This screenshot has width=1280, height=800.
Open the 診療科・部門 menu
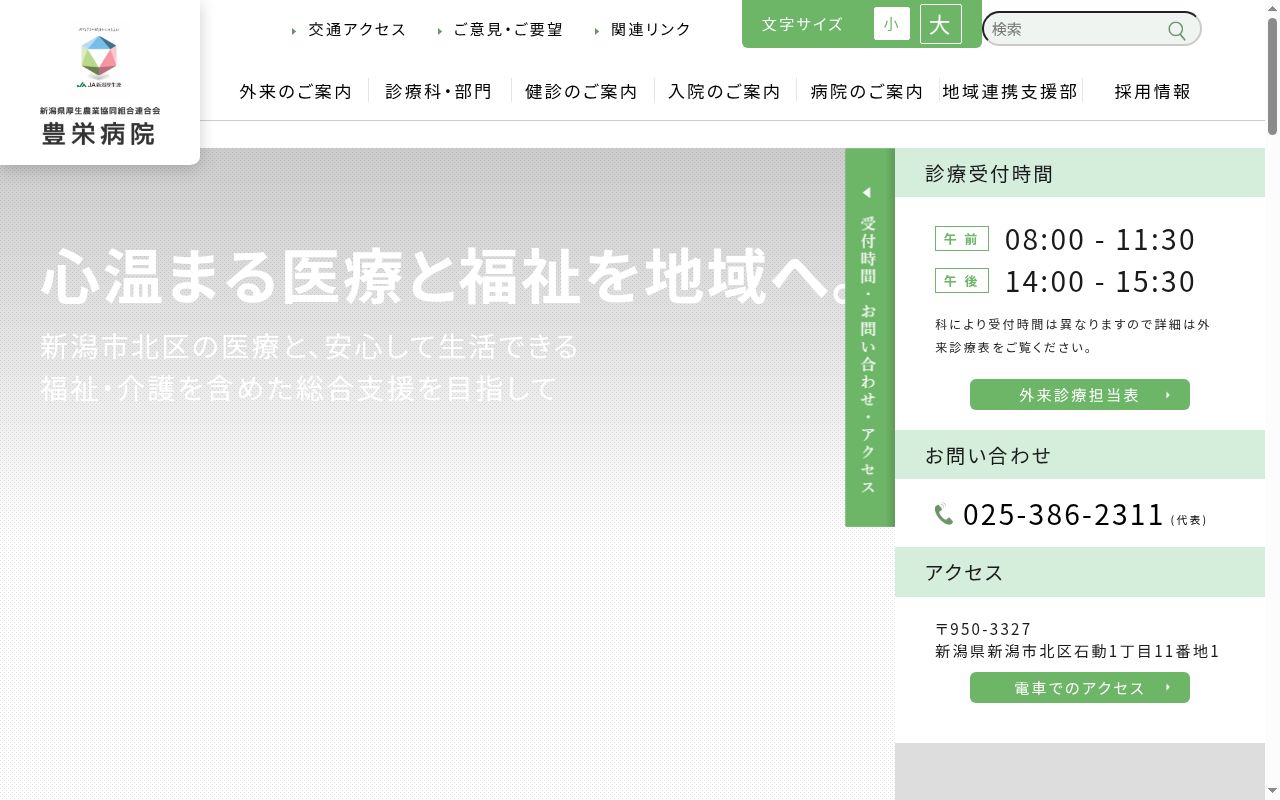439,91
